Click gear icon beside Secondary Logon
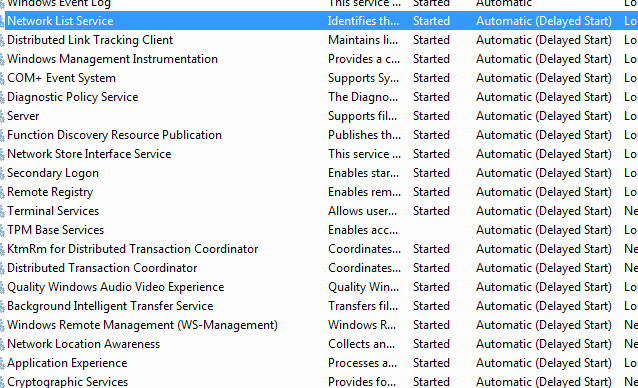This screenshot has width=638, height=388. tap(2, 173)
